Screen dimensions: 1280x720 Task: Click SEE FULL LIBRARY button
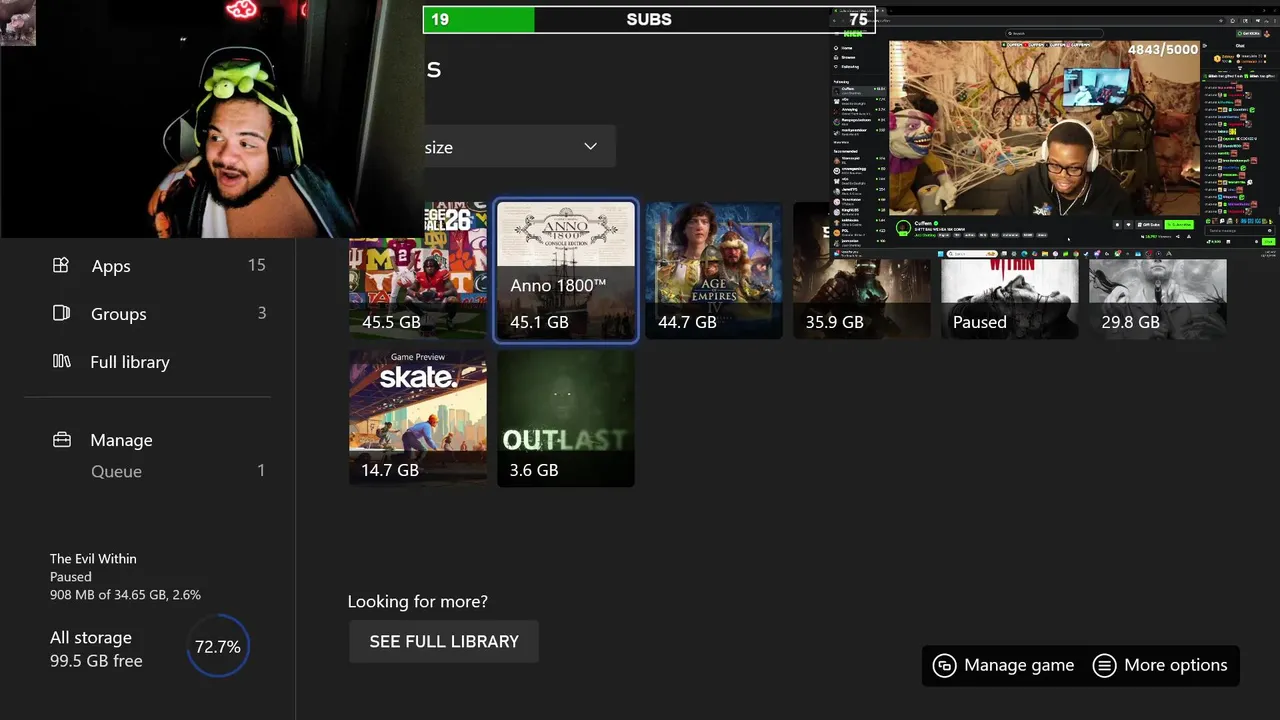[444, 641]
